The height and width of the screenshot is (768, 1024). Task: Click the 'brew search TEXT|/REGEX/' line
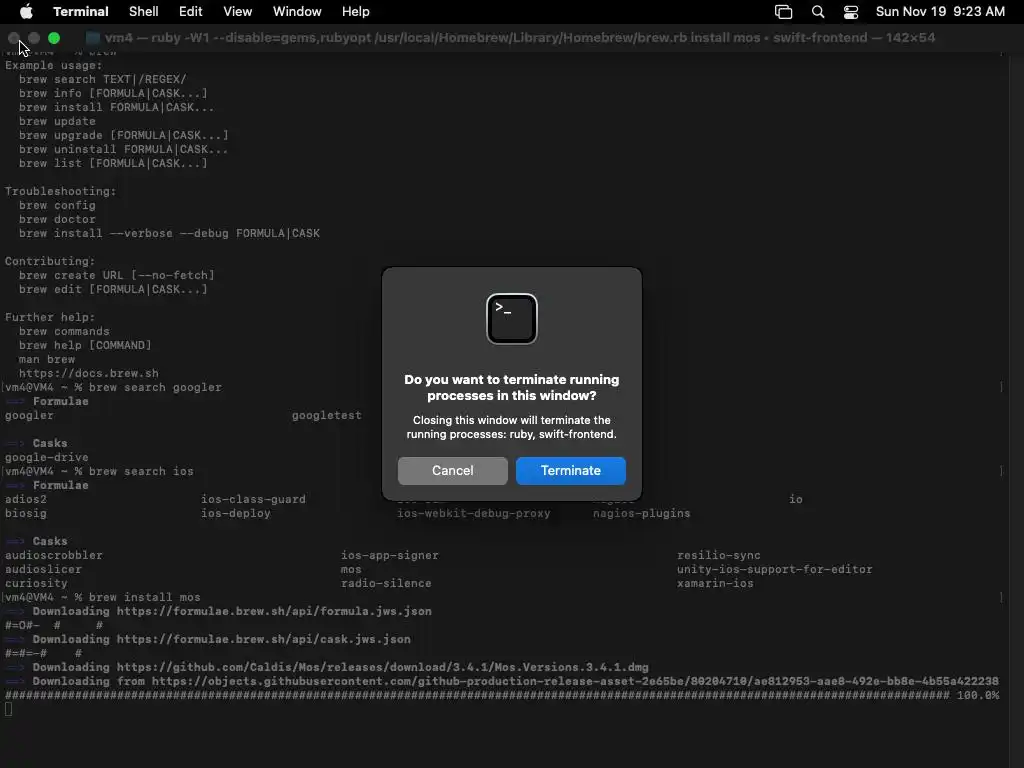pos(103,80)
